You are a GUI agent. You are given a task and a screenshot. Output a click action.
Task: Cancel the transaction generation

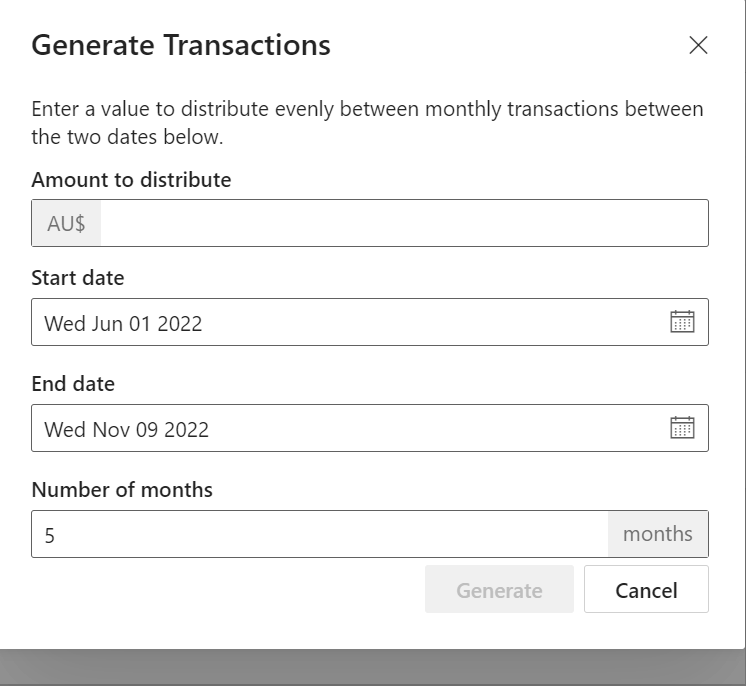pyautogui.click(x=646, y=589)
